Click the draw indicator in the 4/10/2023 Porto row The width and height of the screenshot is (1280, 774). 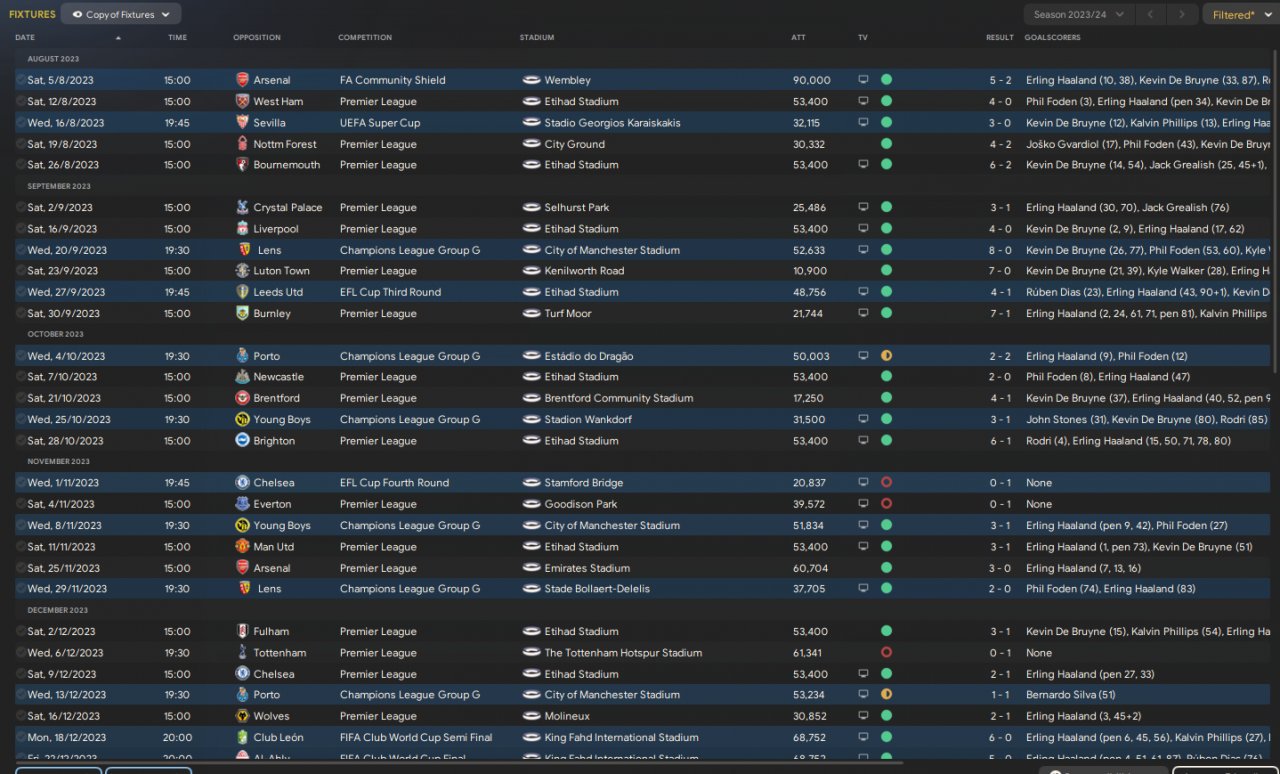pyautogui.click(x=886, y=356)
